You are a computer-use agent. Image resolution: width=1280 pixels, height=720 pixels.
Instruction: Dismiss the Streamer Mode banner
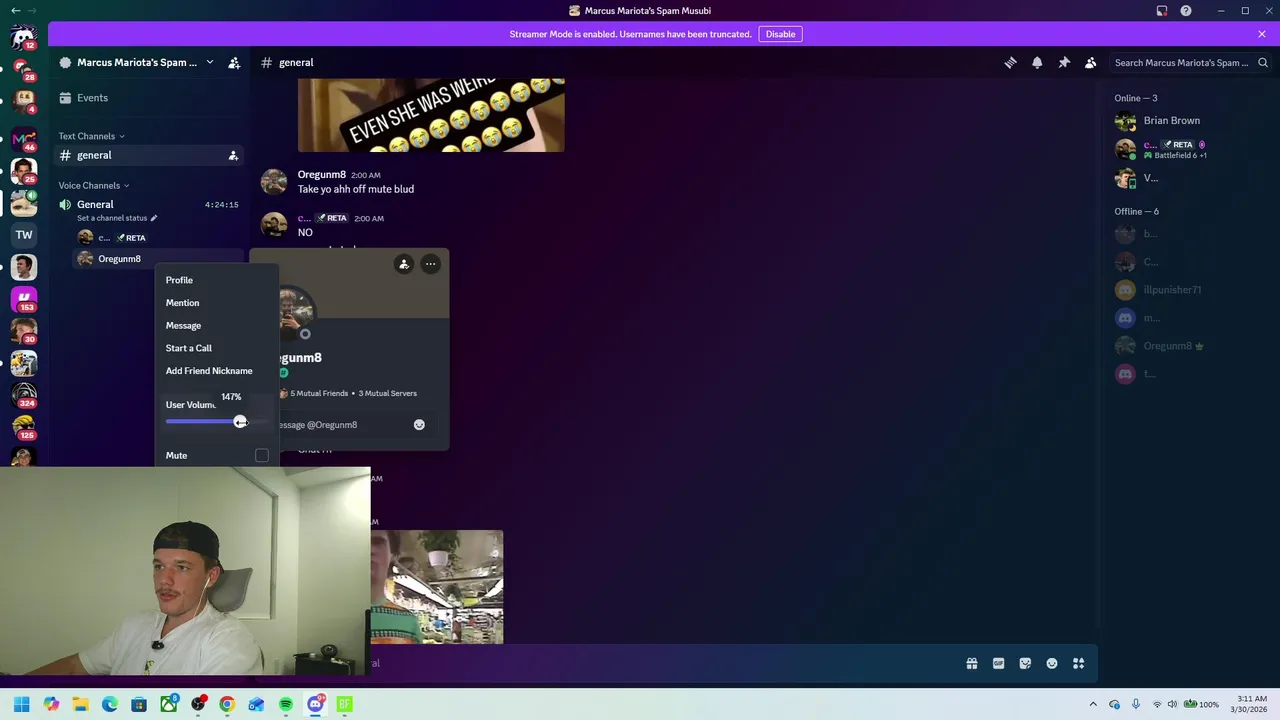click(x=1262, y=34)
